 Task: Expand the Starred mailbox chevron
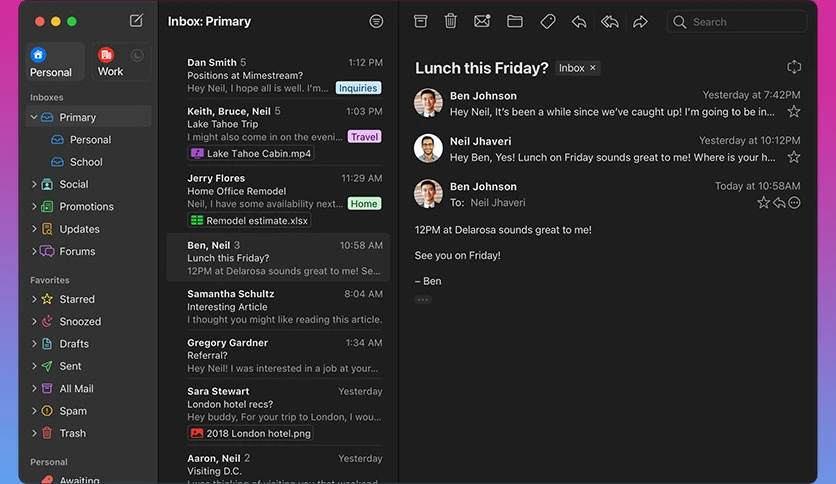click(34, 299)
